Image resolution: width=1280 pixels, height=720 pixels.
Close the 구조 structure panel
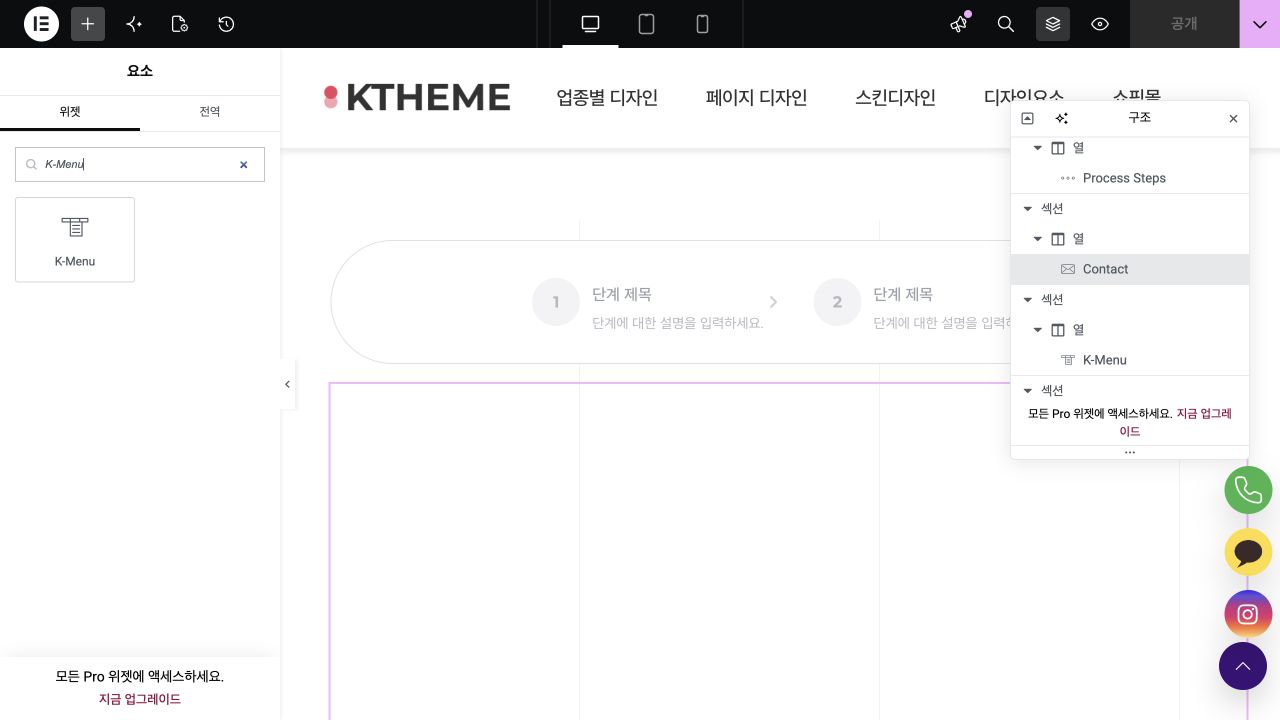1233,118
